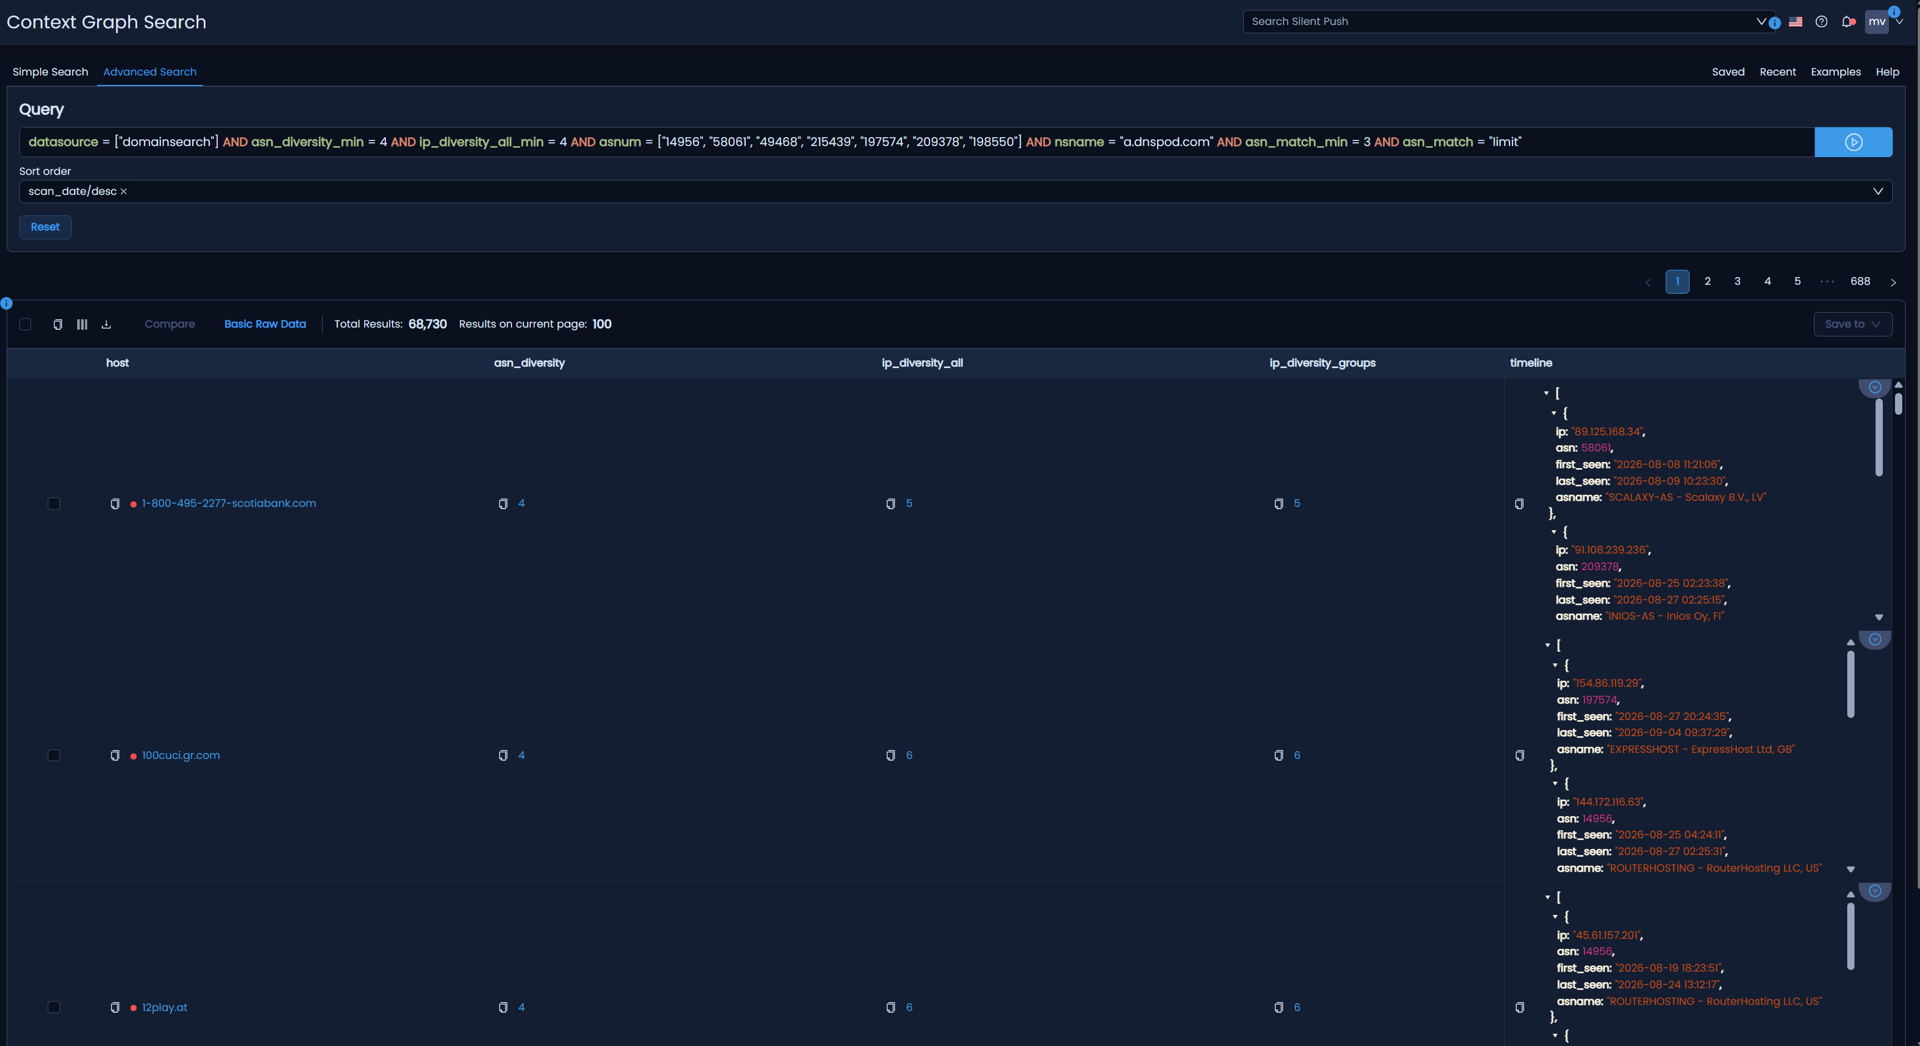Click the info badge beside the search box
Screen dimensions: 1920x1046
1774,23
